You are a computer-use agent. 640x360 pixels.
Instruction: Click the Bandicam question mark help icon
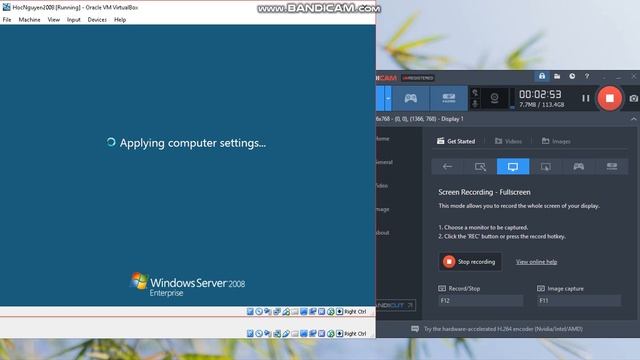click(x=587, y=76)
